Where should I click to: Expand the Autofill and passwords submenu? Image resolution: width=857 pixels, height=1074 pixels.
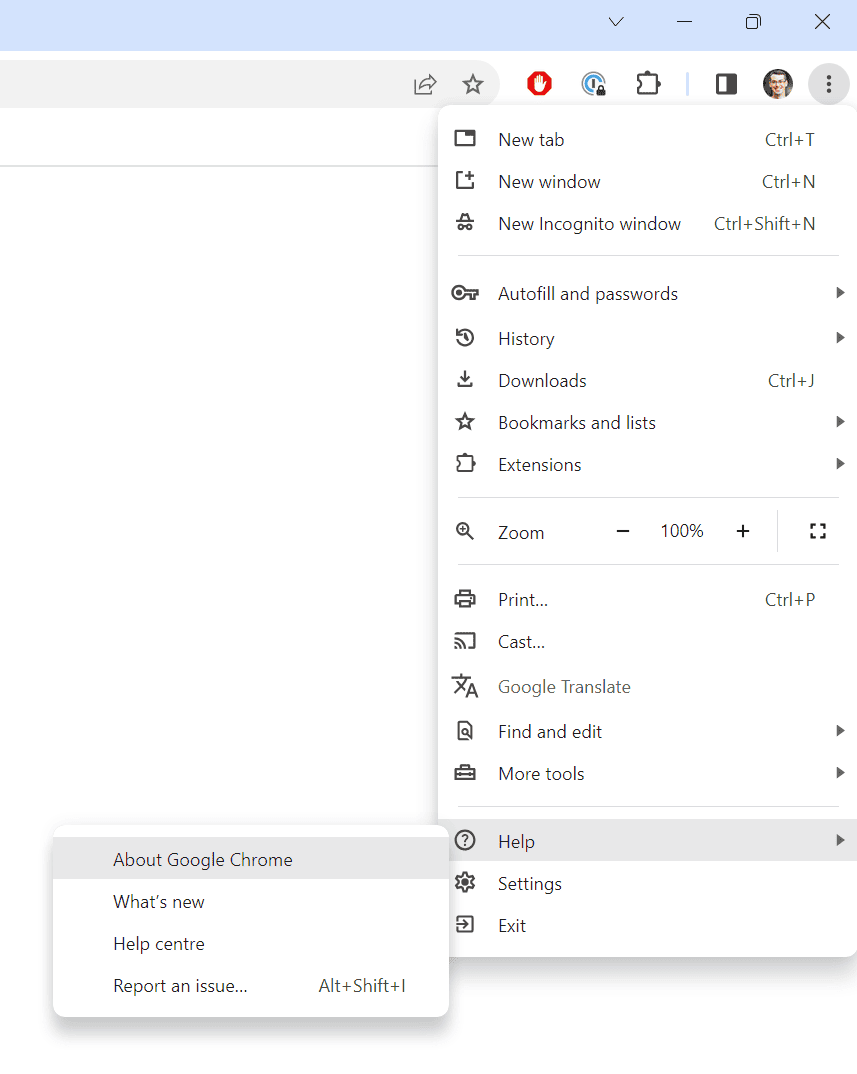tap(587, 293)
